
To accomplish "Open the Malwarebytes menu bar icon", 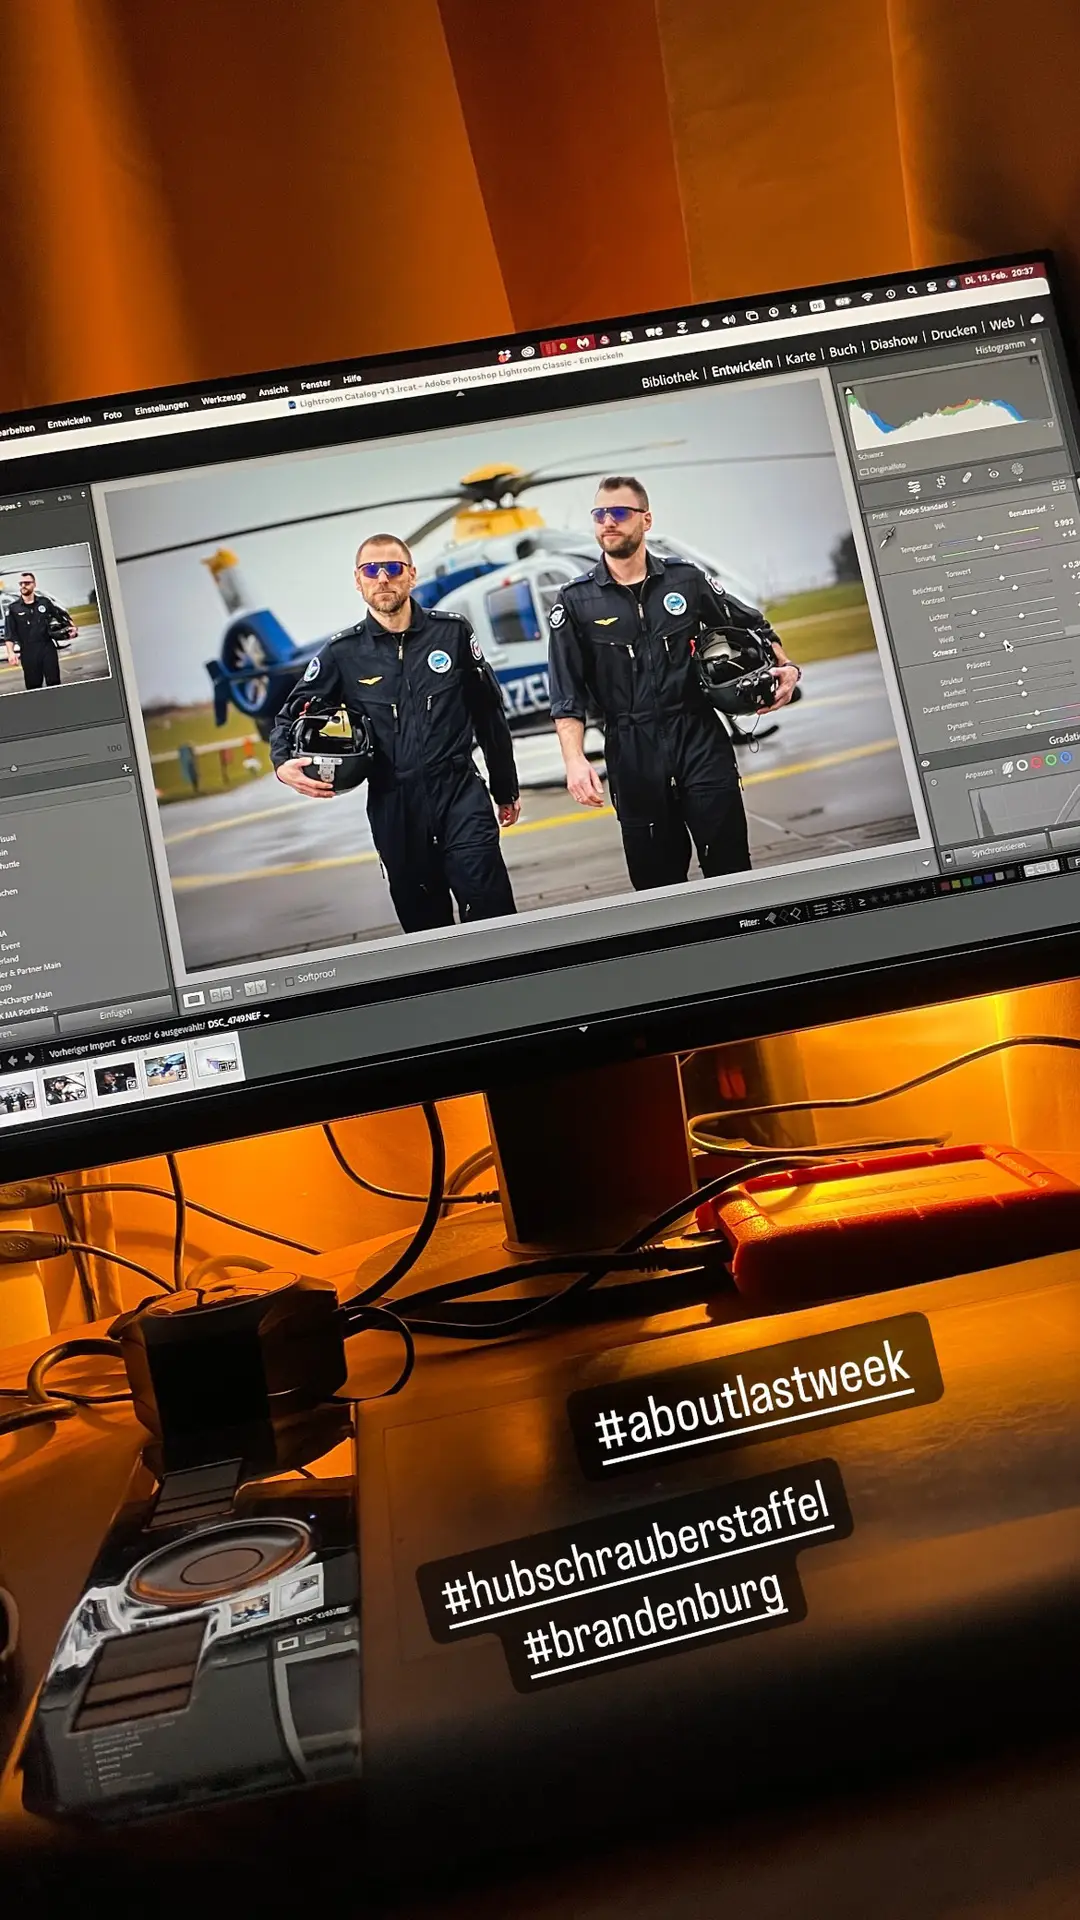I will 583,343.
